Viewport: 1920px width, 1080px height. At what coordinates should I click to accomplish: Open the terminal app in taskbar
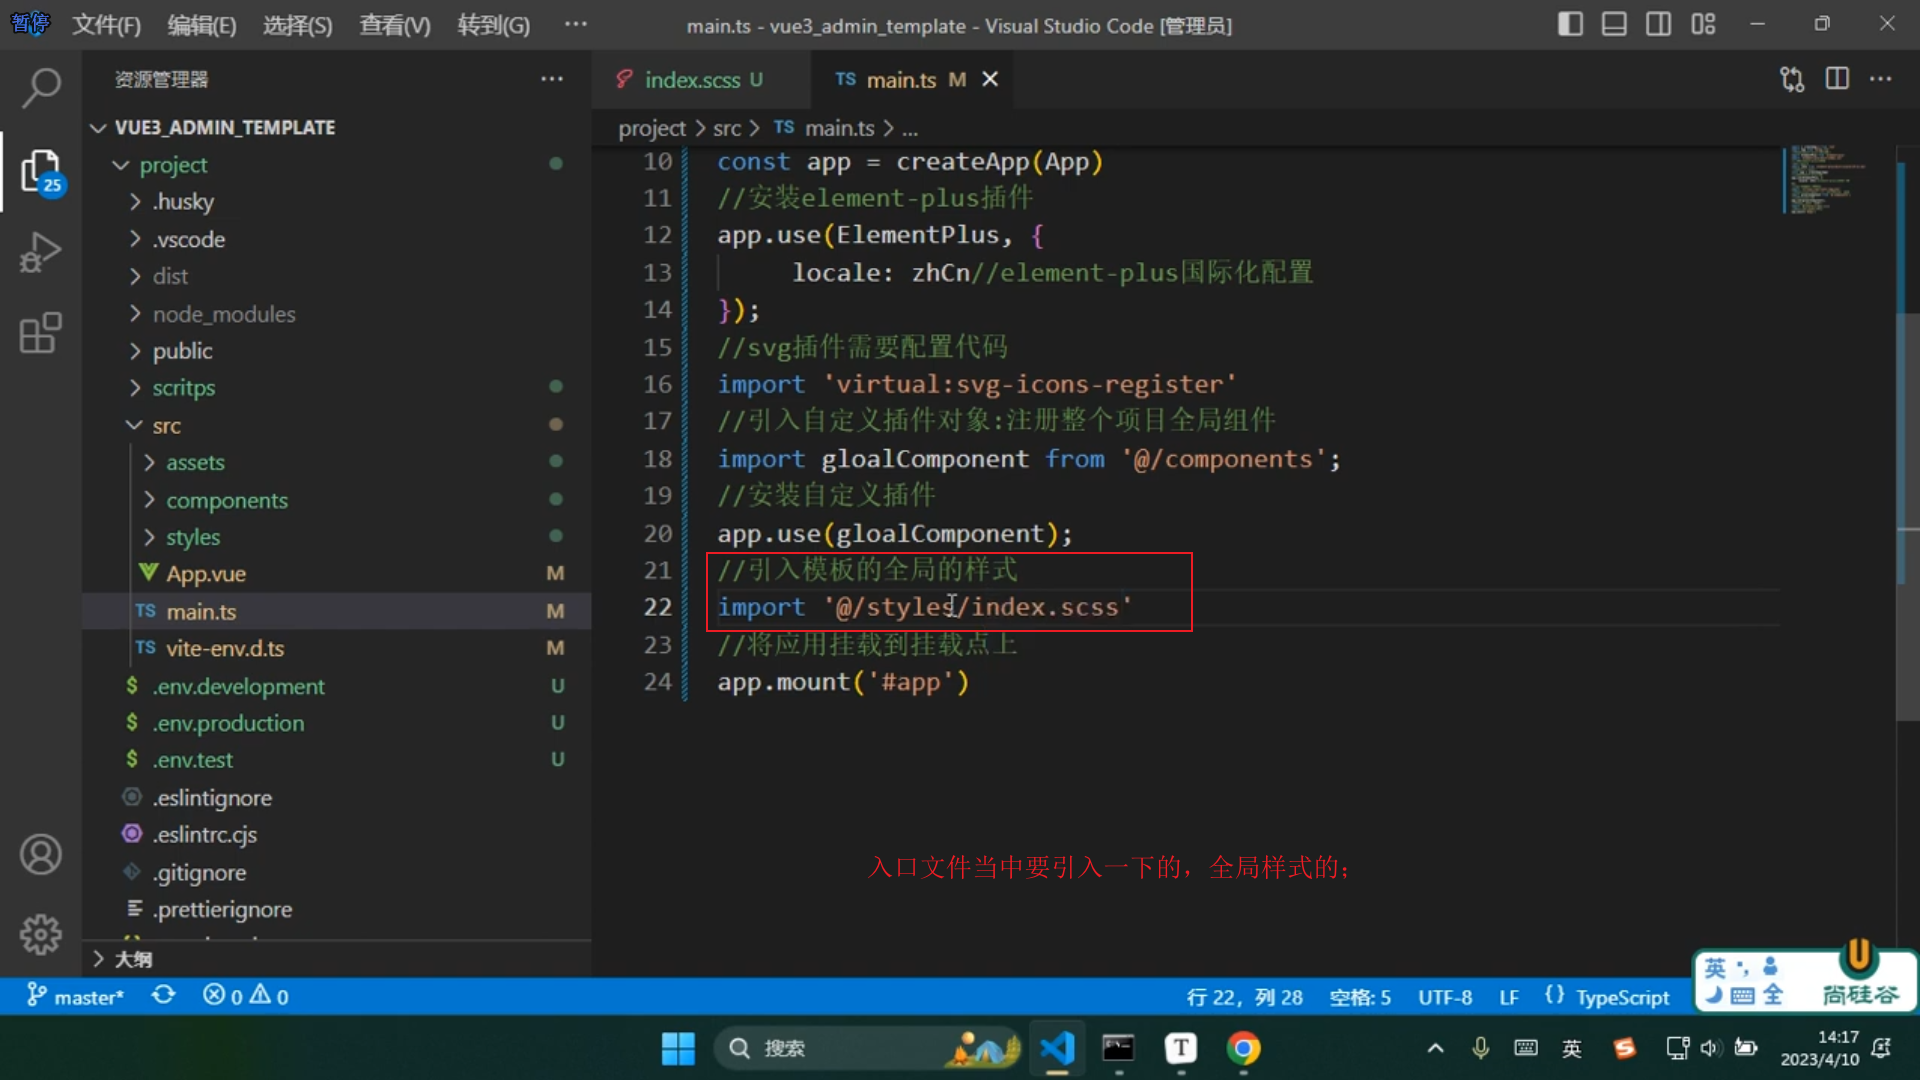(x=1118, y=1048)
